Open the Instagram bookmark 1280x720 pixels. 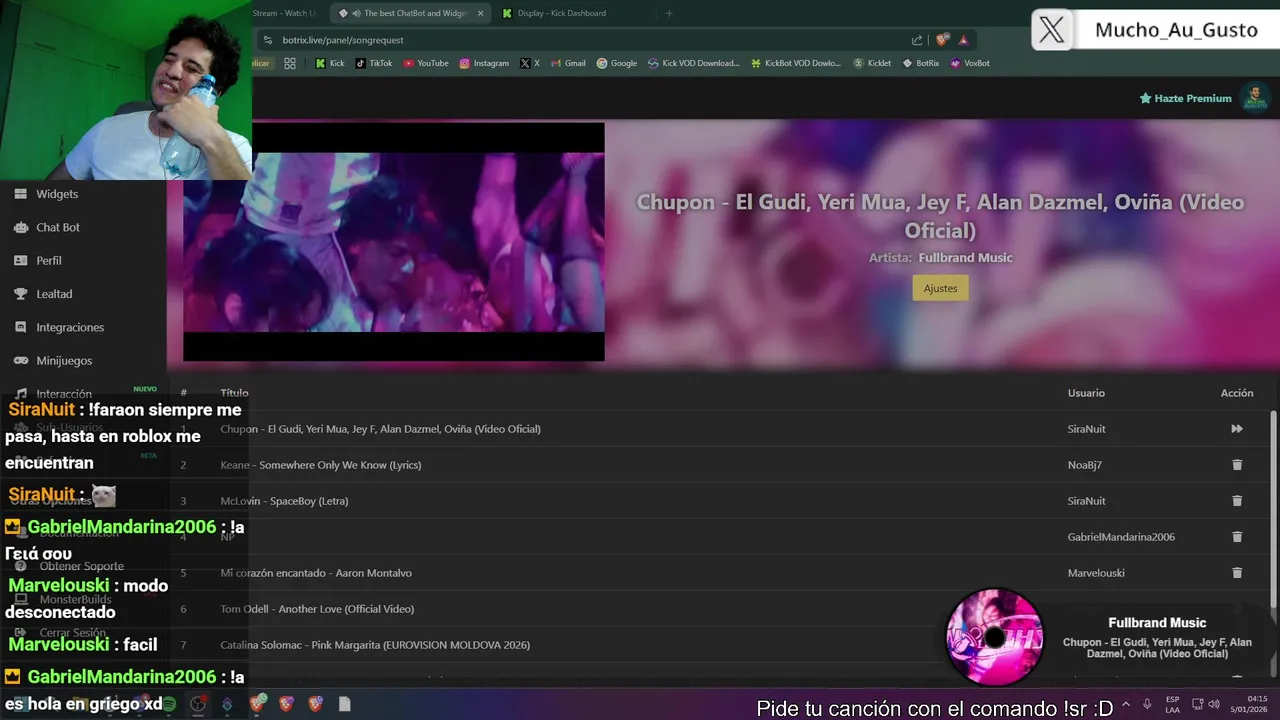[484, 63]
